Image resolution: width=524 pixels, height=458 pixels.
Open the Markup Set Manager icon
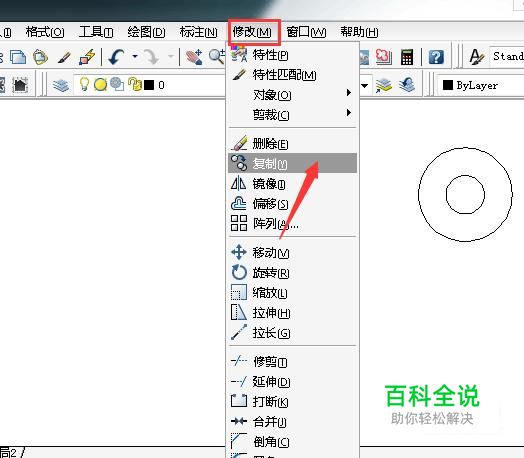click(384, 57)
